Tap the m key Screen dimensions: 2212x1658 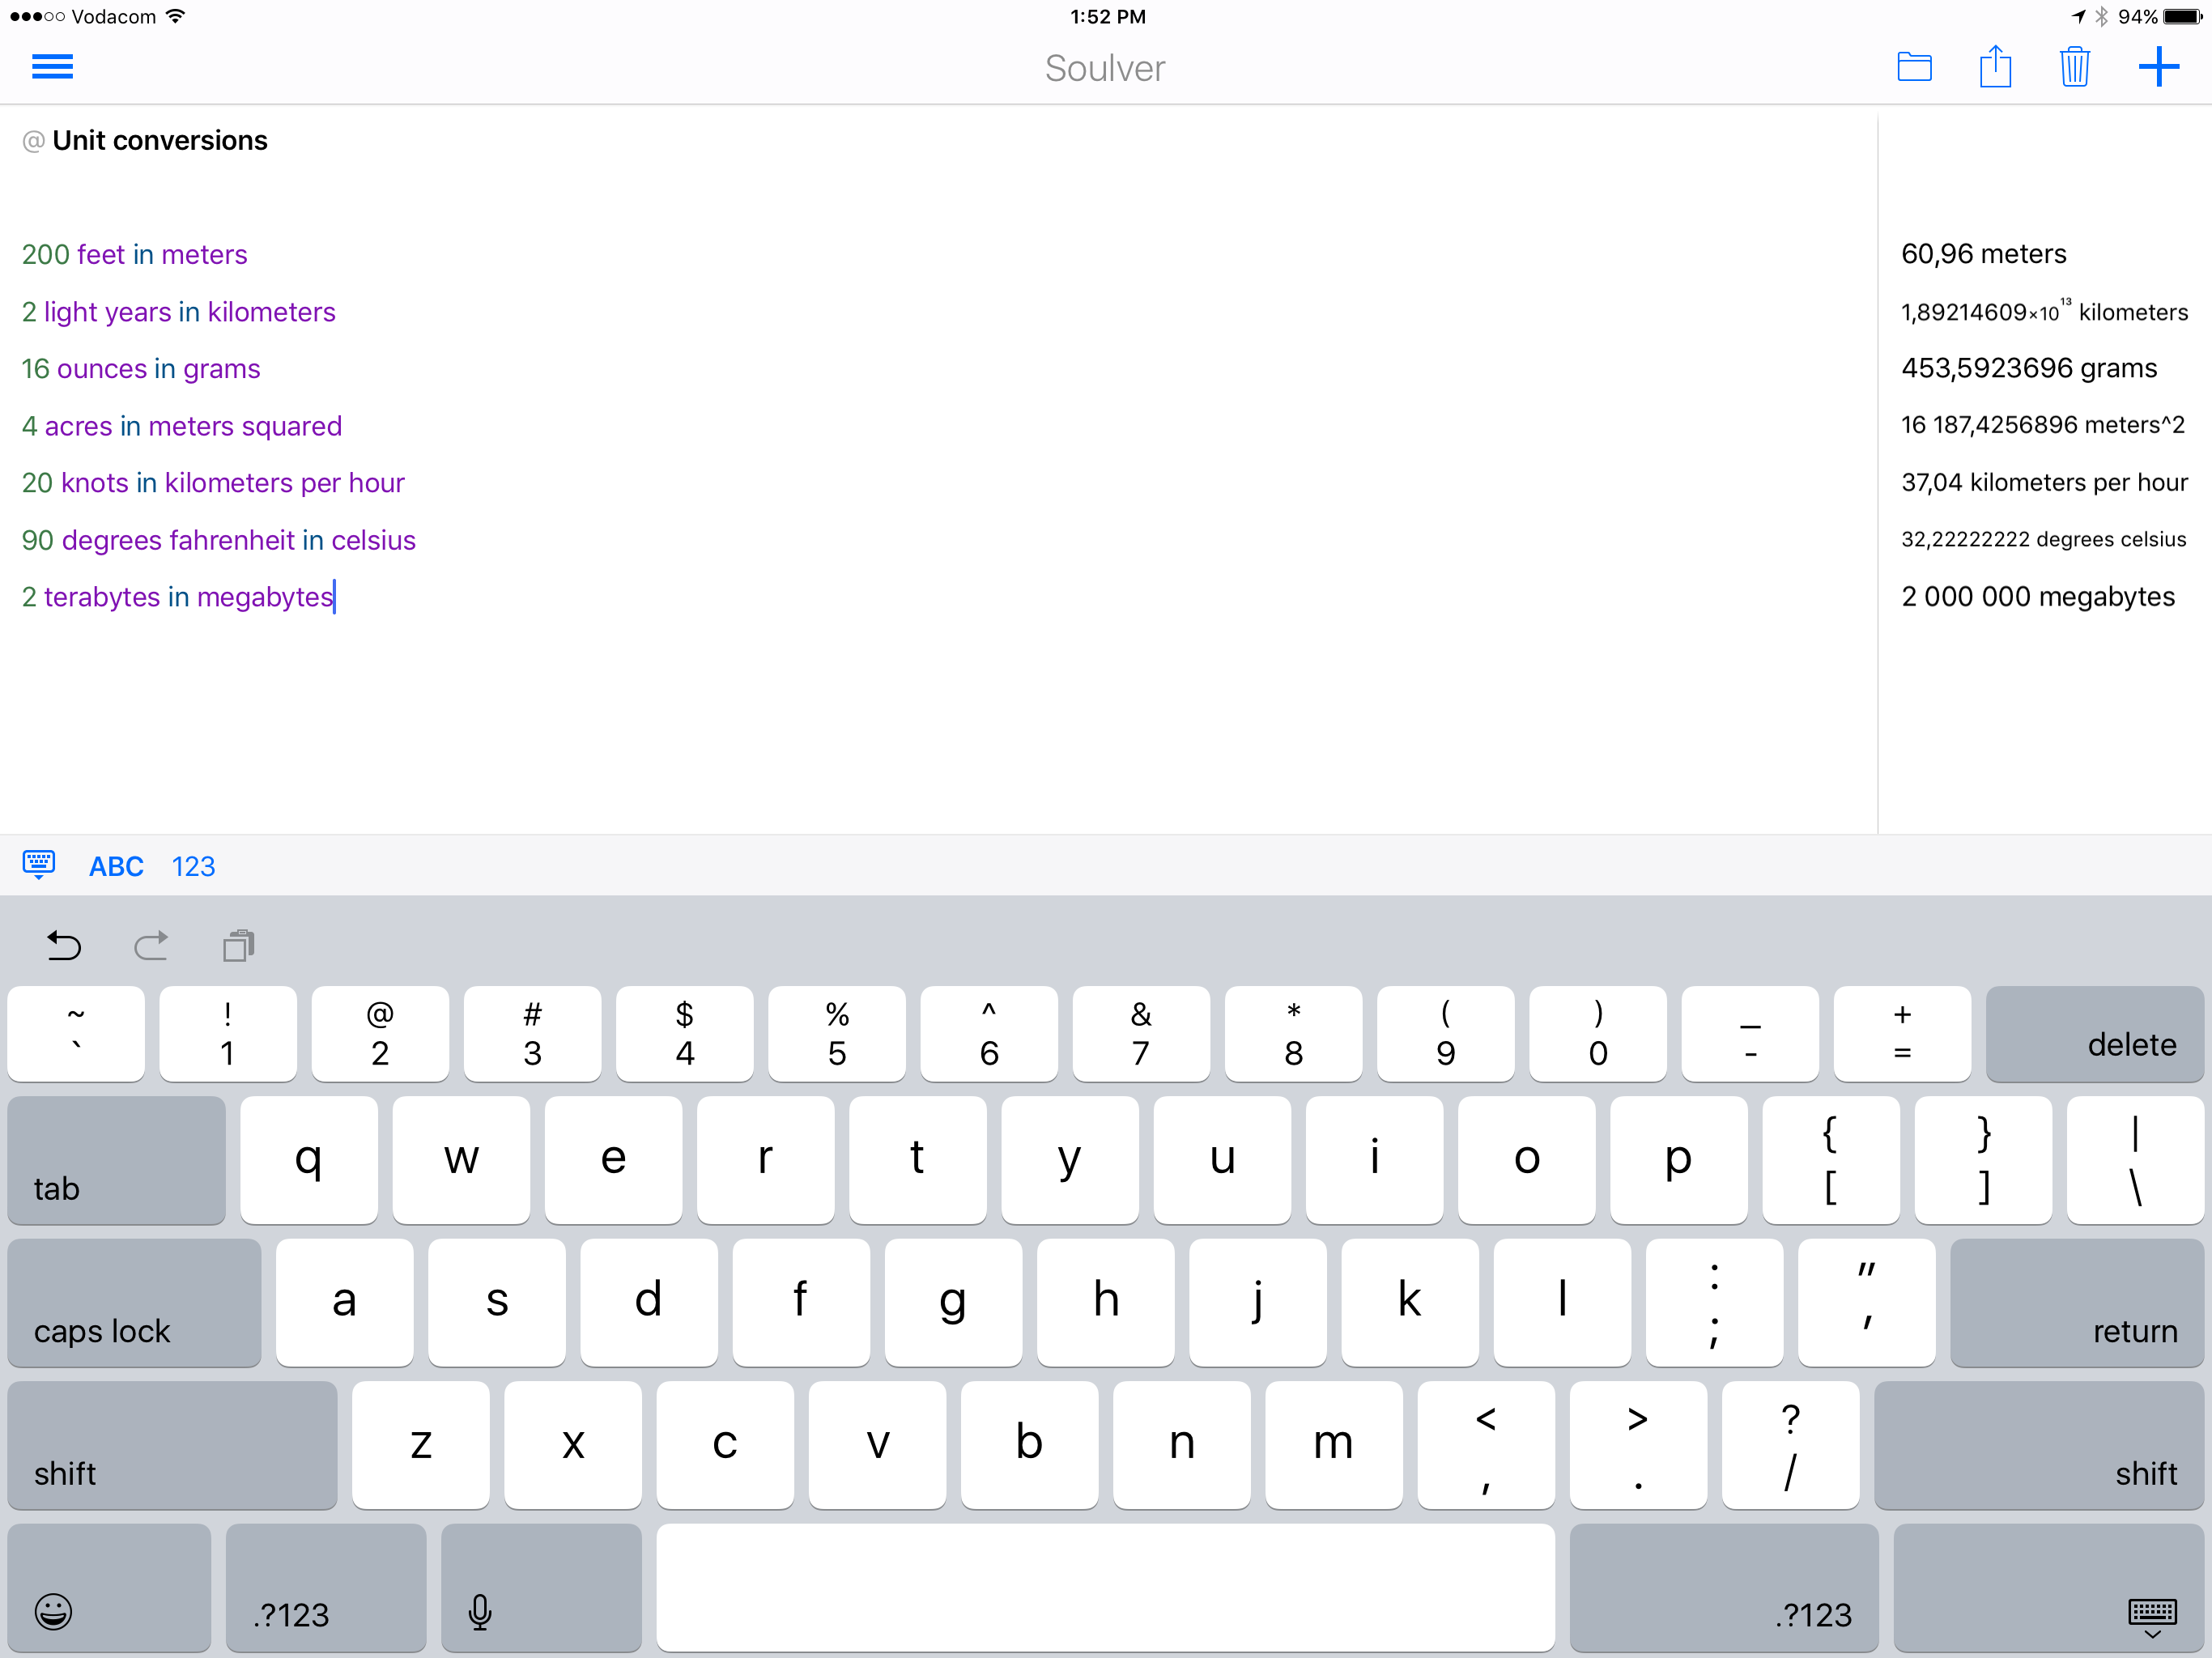tap(1333, 1445)
